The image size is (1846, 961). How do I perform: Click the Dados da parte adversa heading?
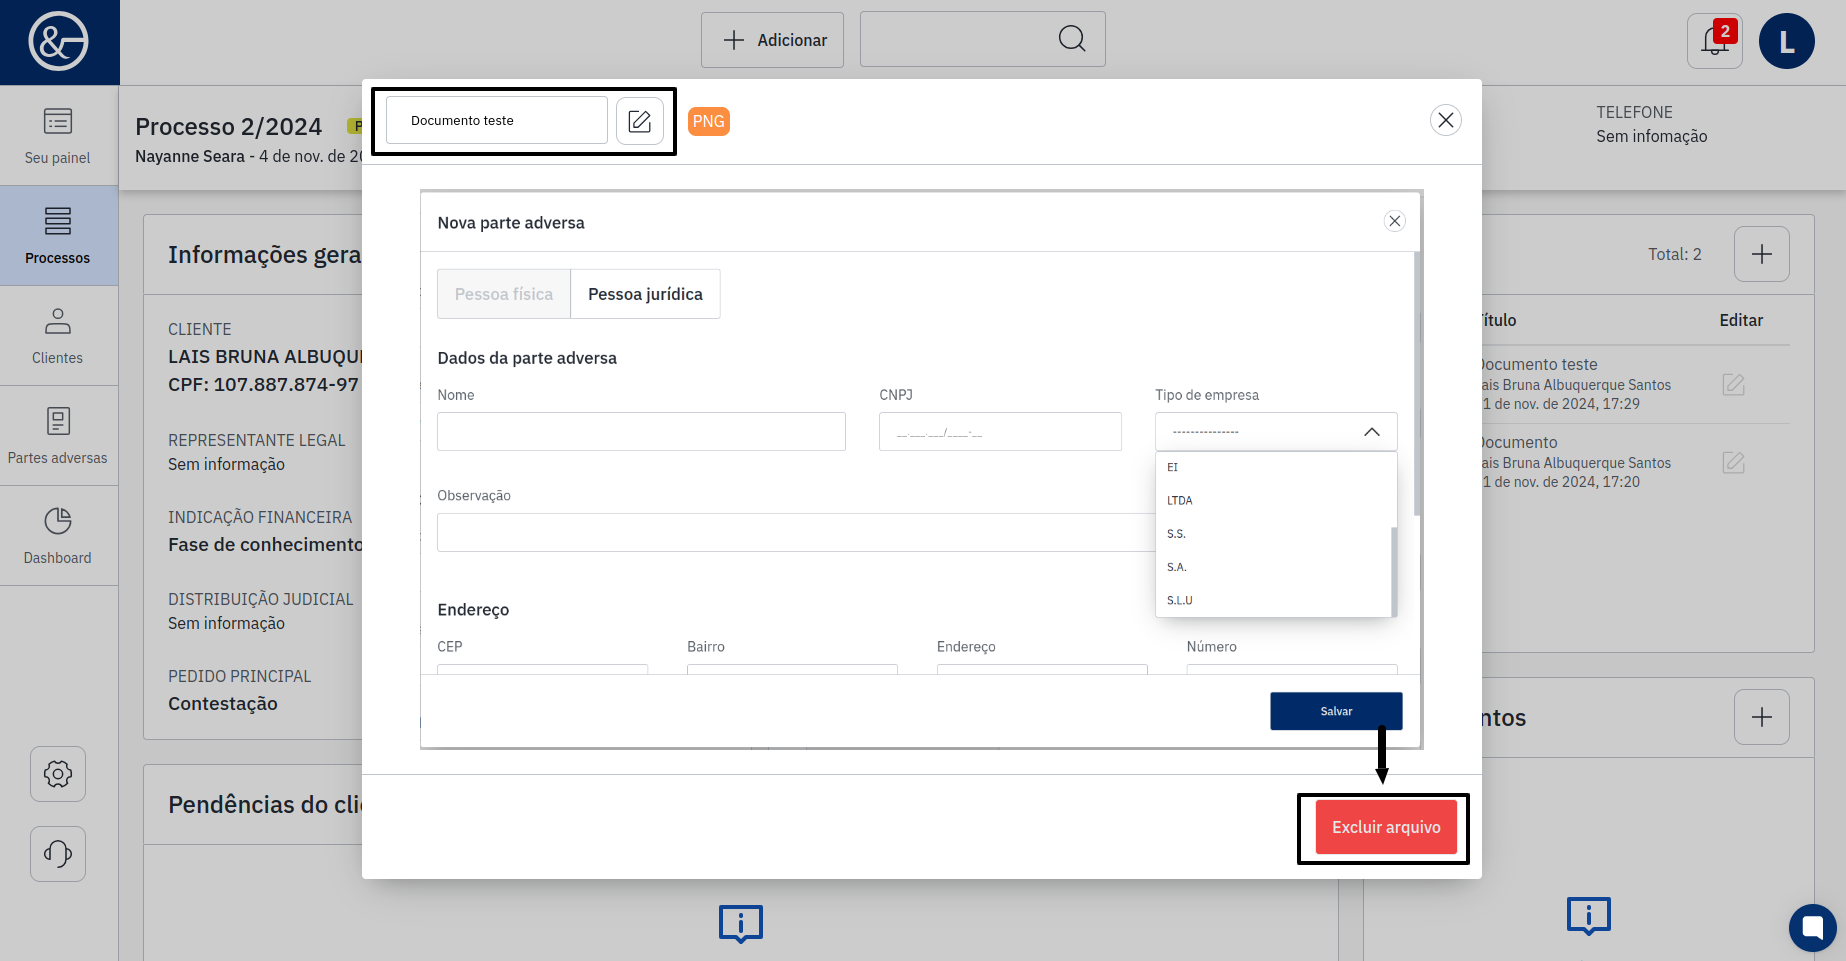pyautogui.click(x=527, y=358)
